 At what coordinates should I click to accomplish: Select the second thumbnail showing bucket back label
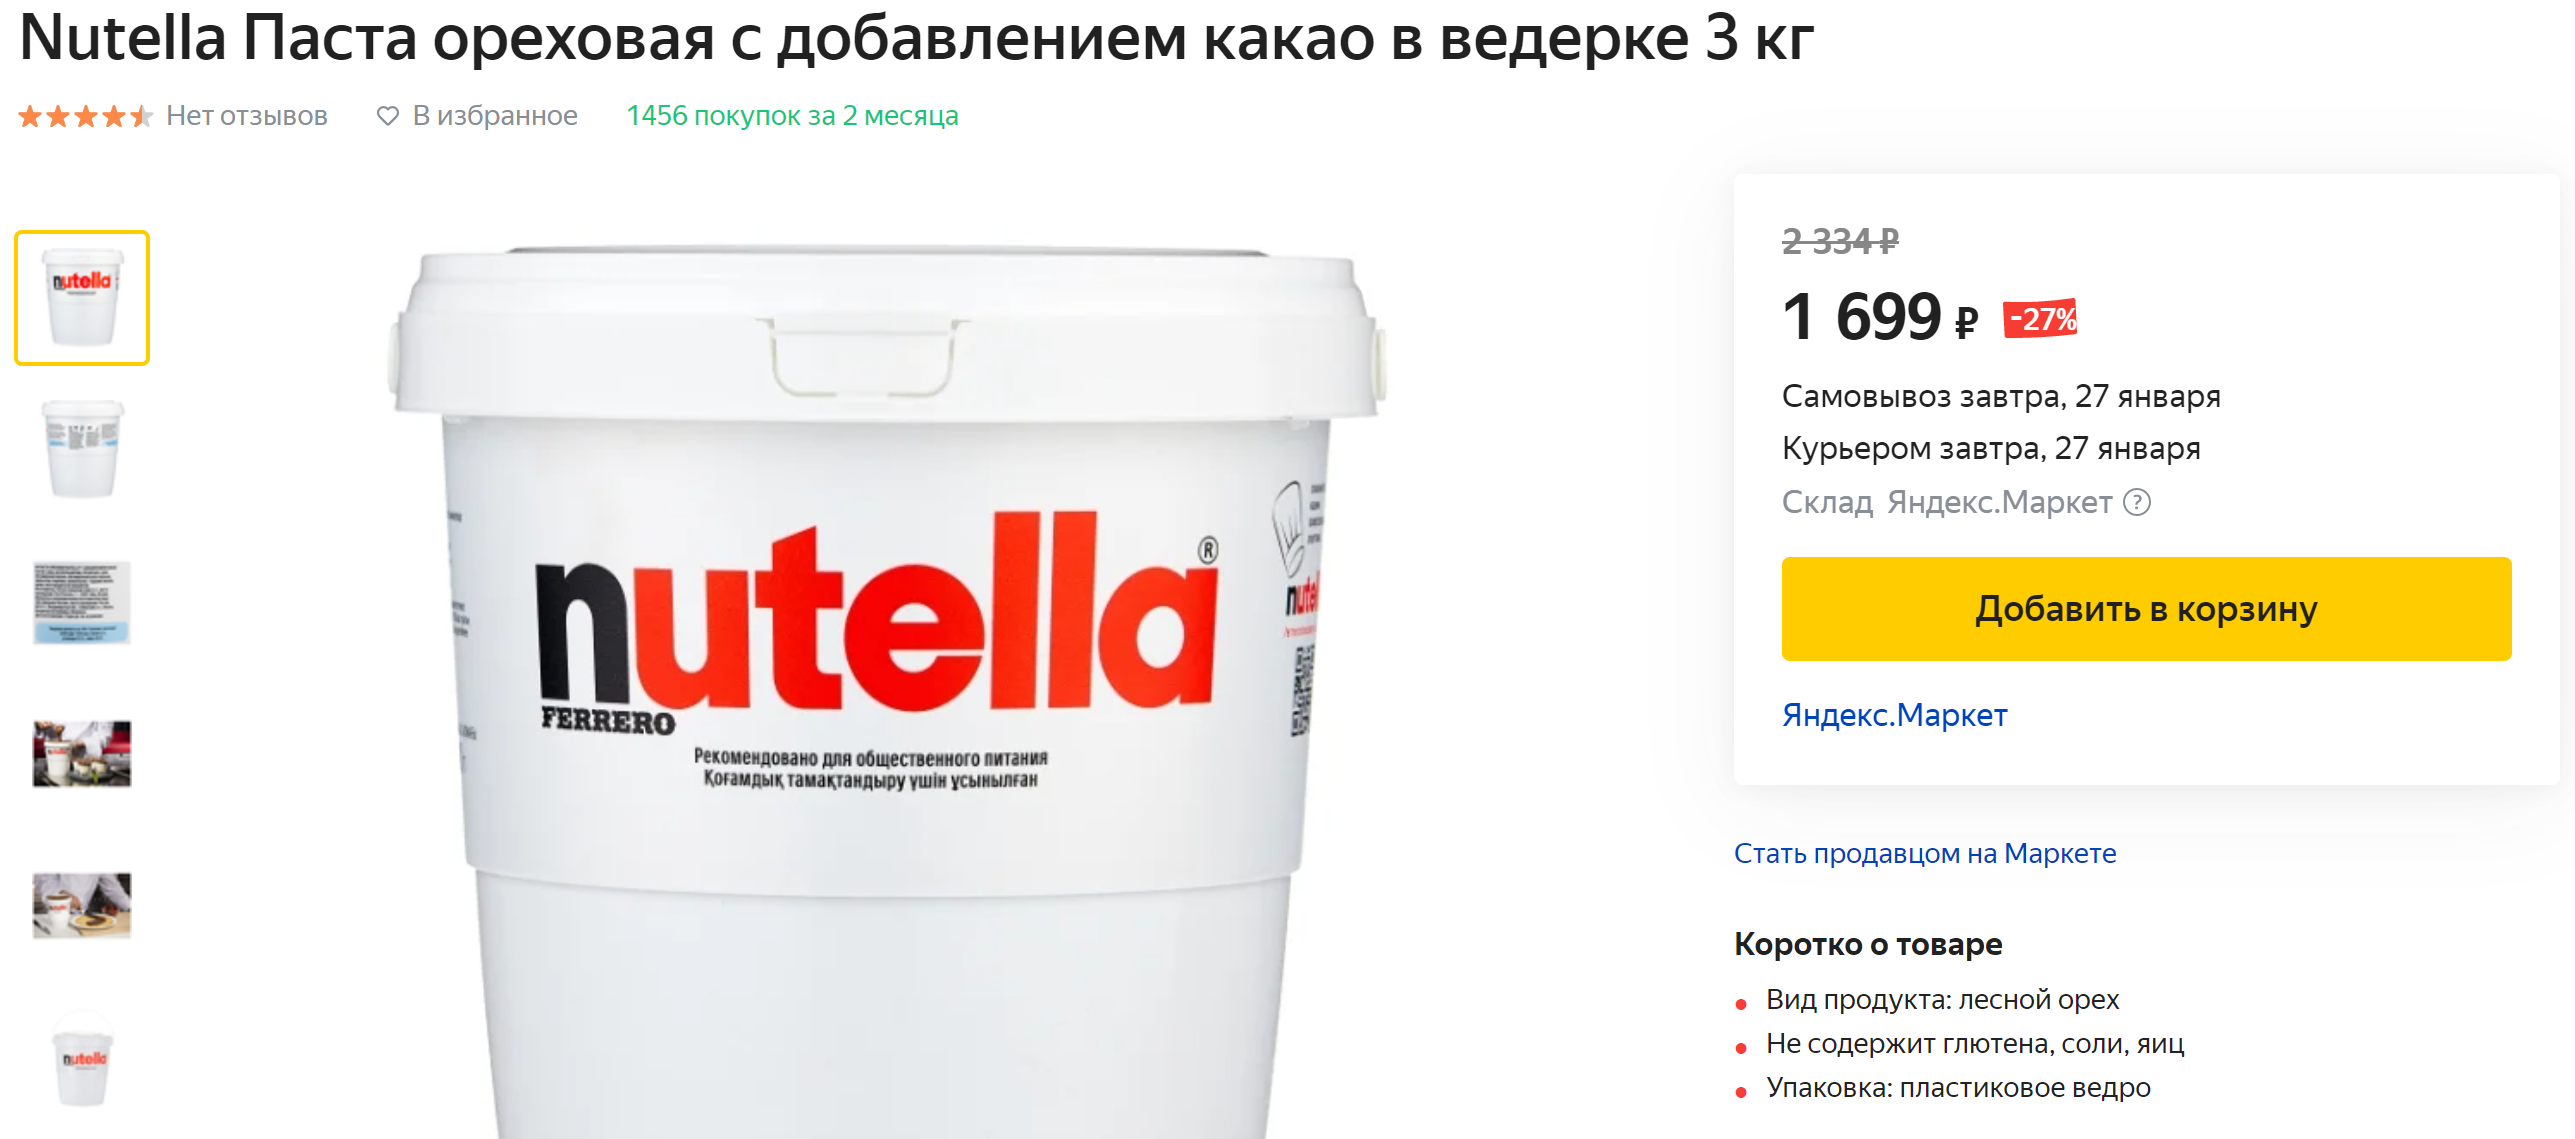[82, 449]
